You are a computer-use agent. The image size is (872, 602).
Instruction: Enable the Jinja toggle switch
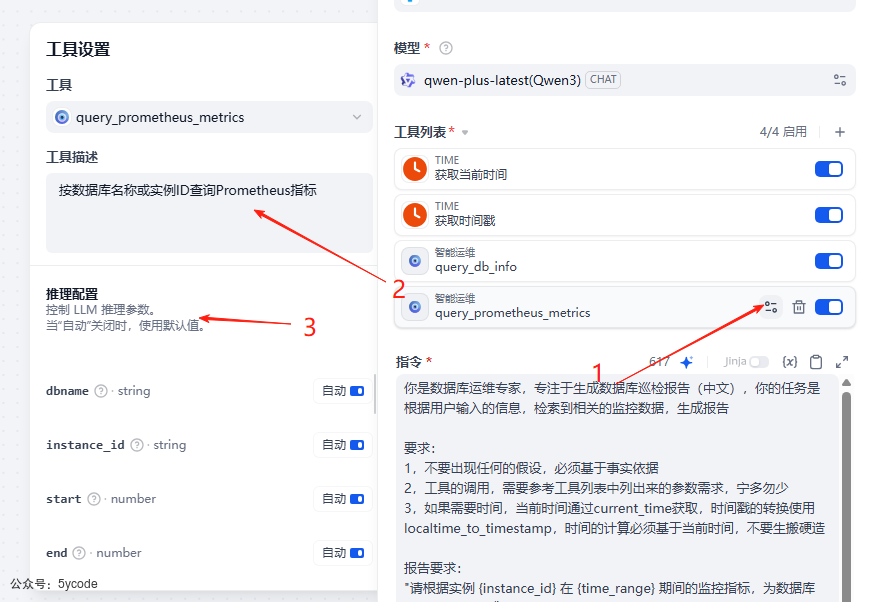coord(759,362)
